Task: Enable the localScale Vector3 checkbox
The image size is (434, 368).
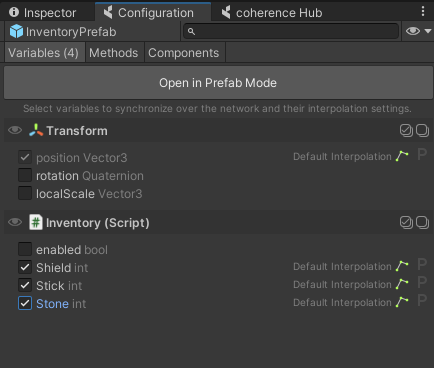Action: (x=25, y=193)
